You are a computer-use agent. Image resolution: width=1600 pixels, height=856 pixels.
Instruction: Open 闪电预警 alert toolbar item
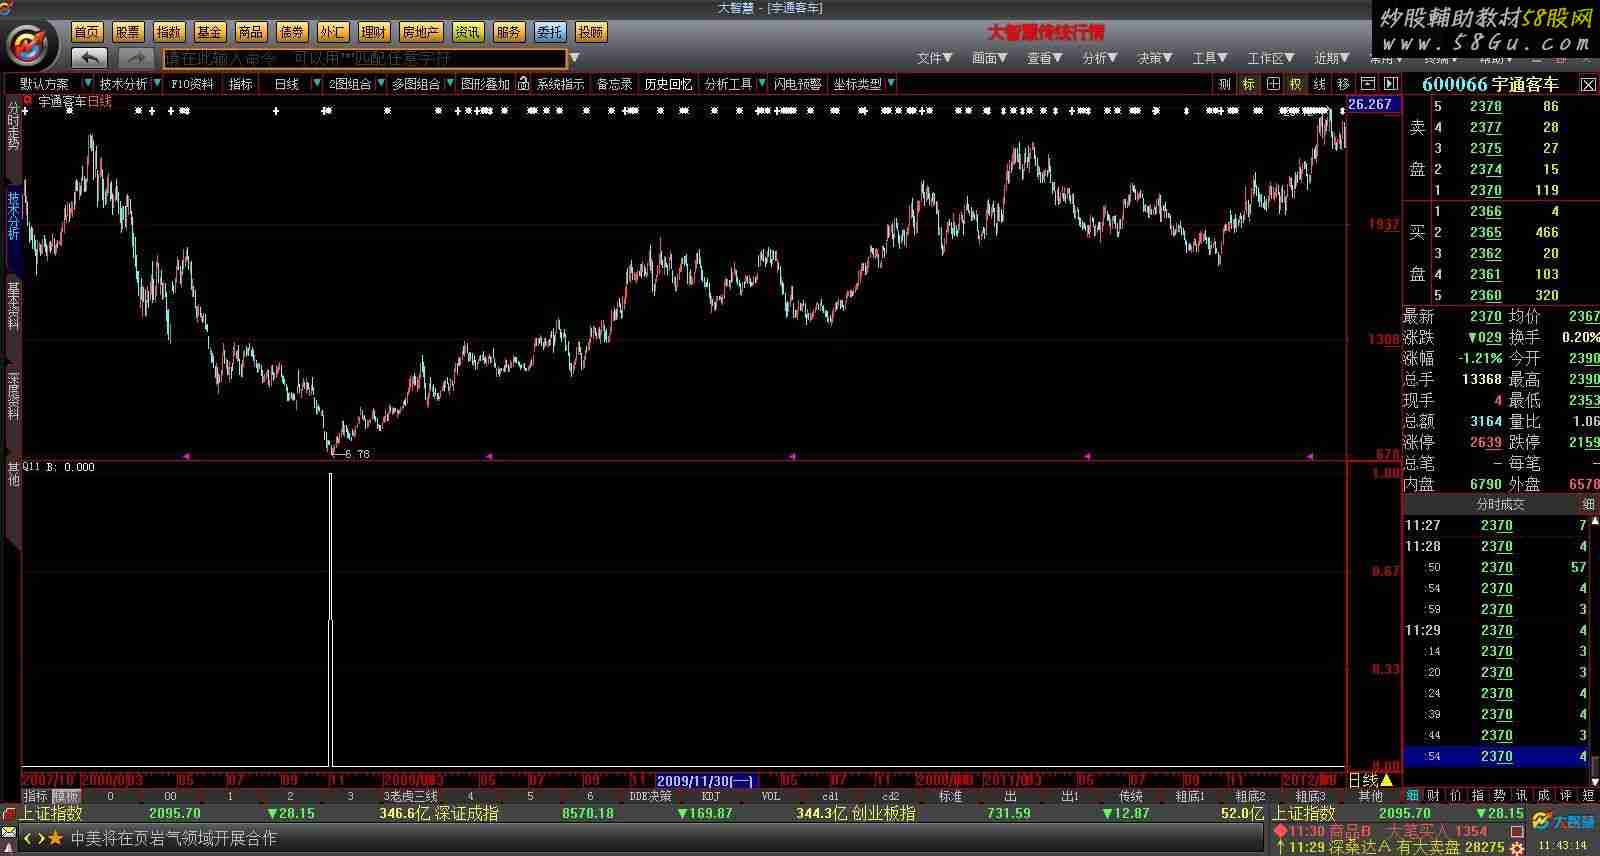click(x=797, y=84)
